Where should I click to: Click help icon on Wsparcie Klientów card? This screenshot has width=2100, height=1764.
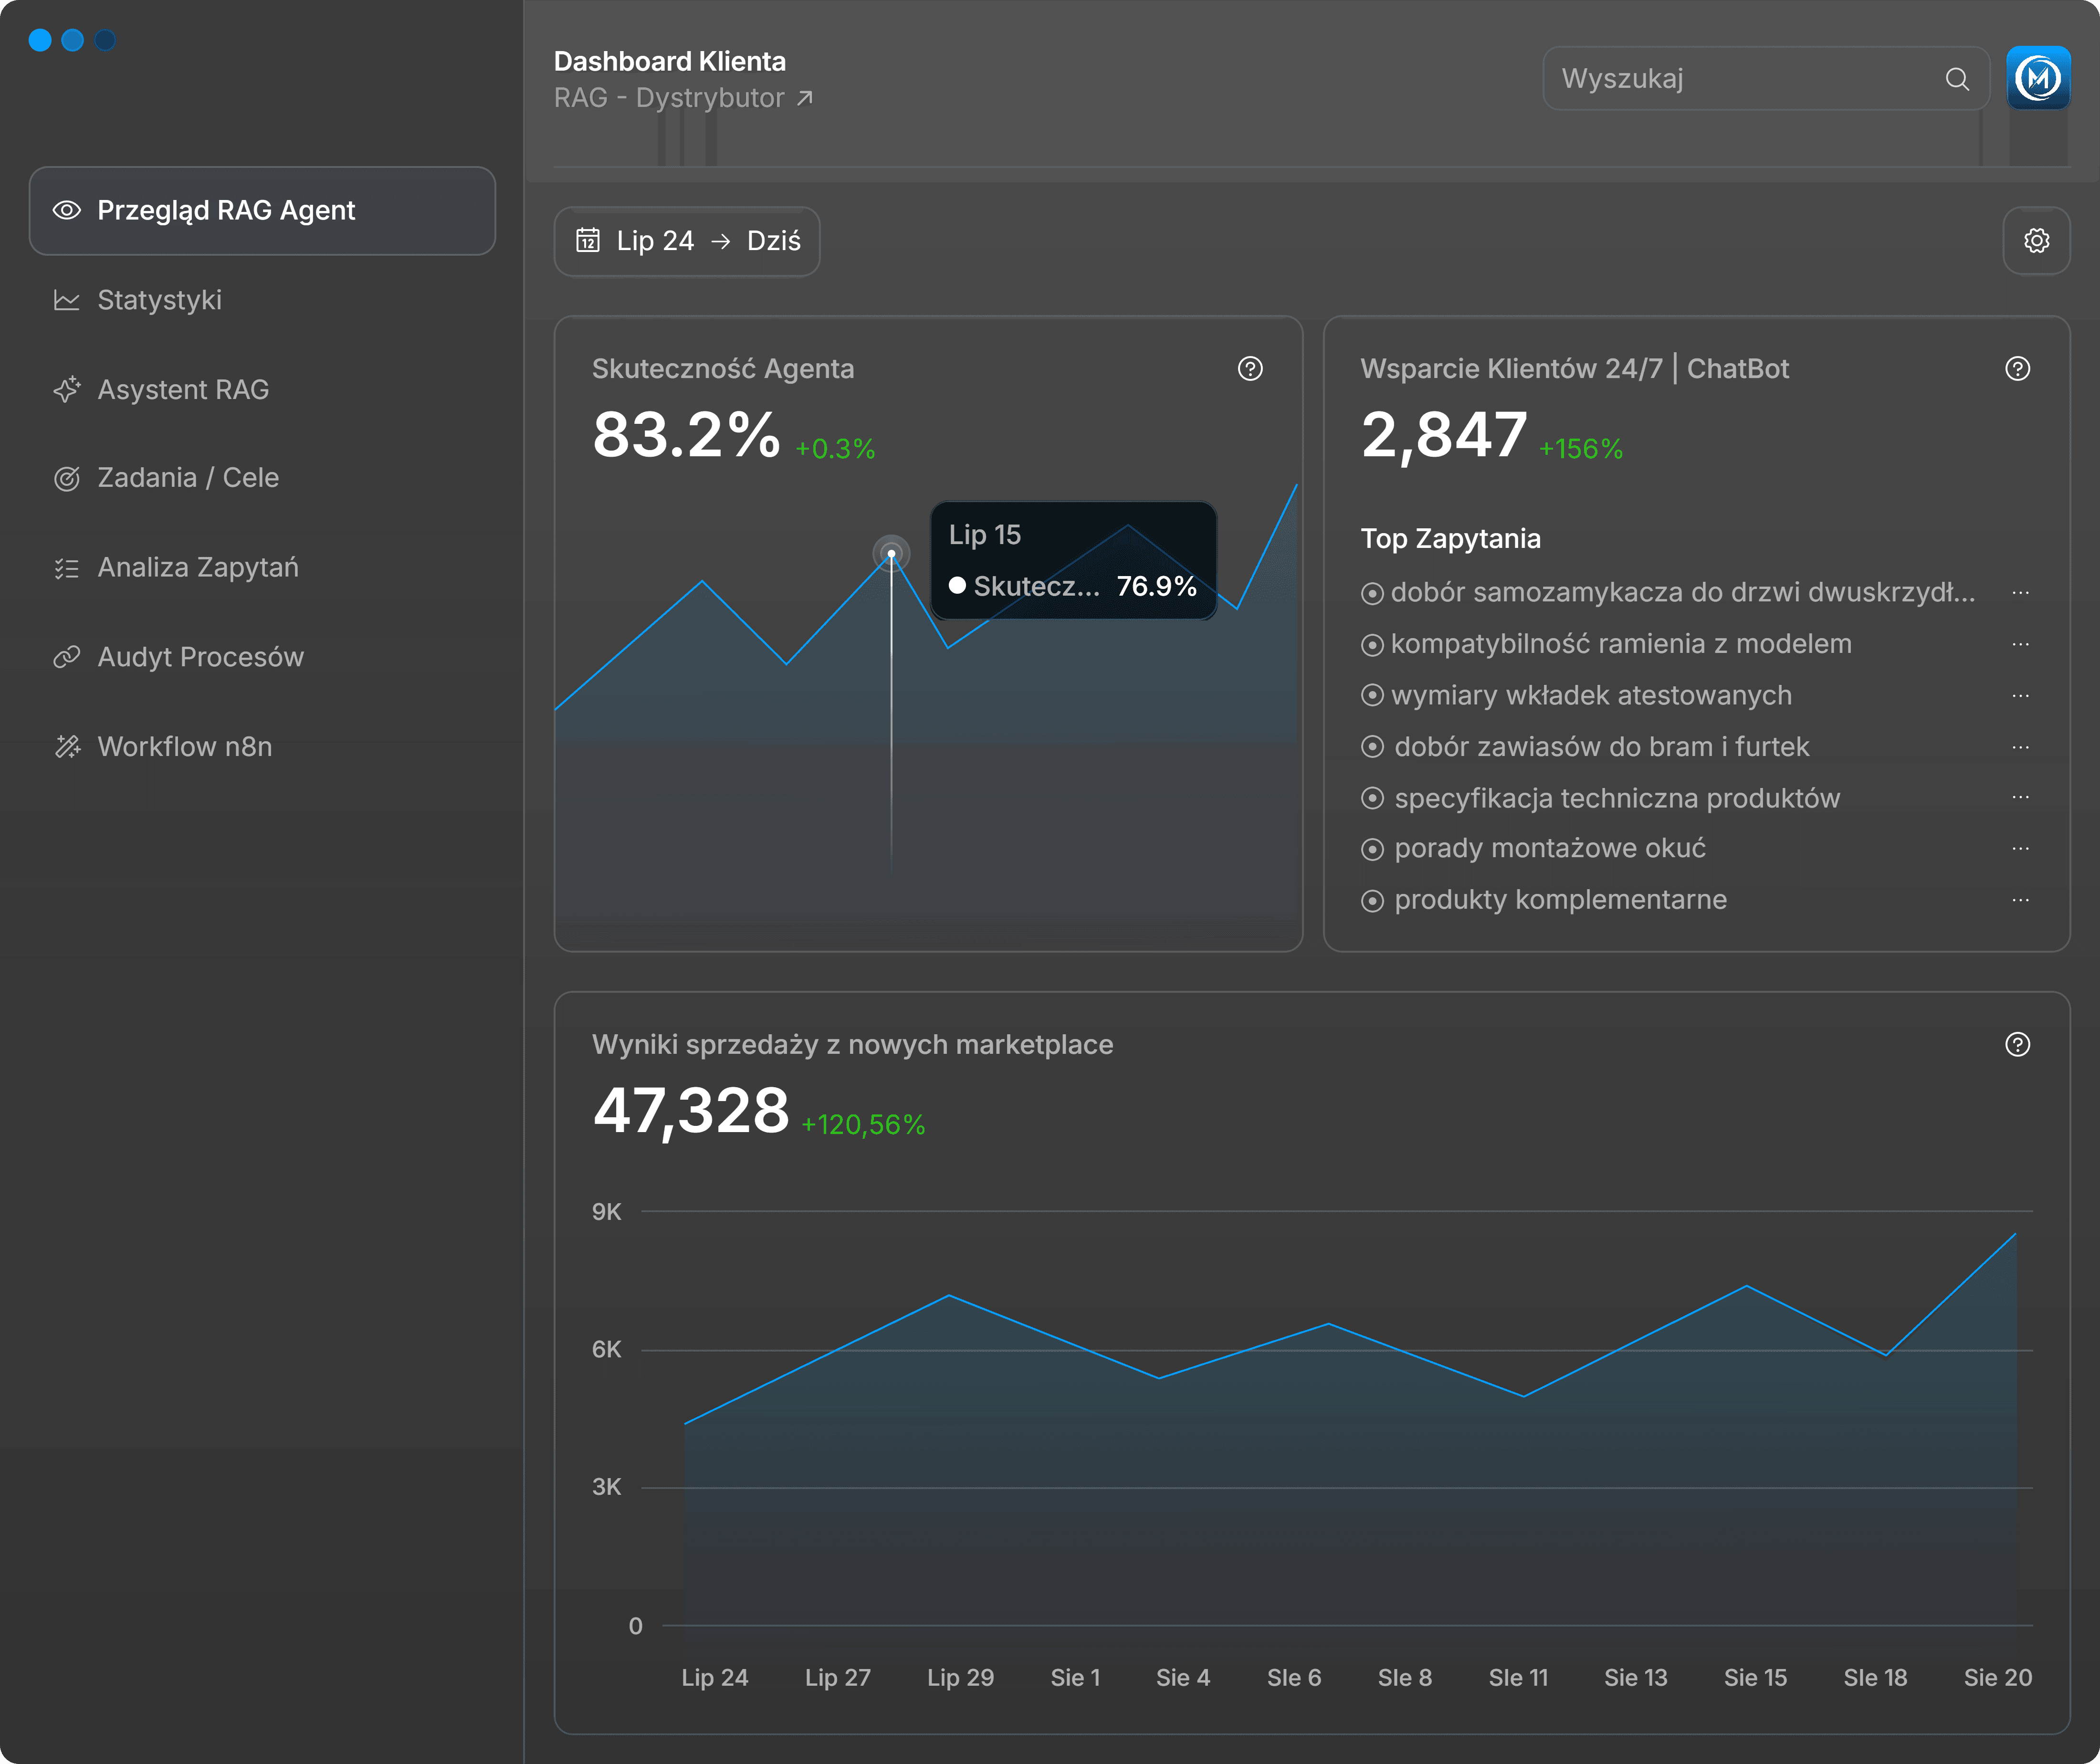pos(2017,369)
